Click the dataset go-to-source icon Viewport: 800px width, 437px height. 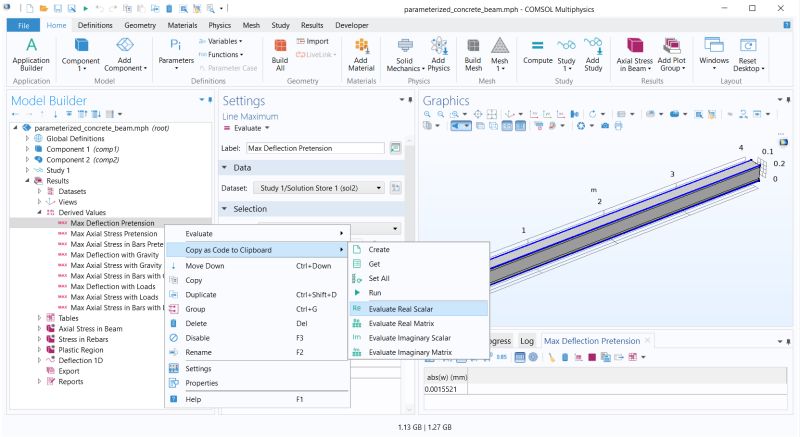tap(395, 188)
